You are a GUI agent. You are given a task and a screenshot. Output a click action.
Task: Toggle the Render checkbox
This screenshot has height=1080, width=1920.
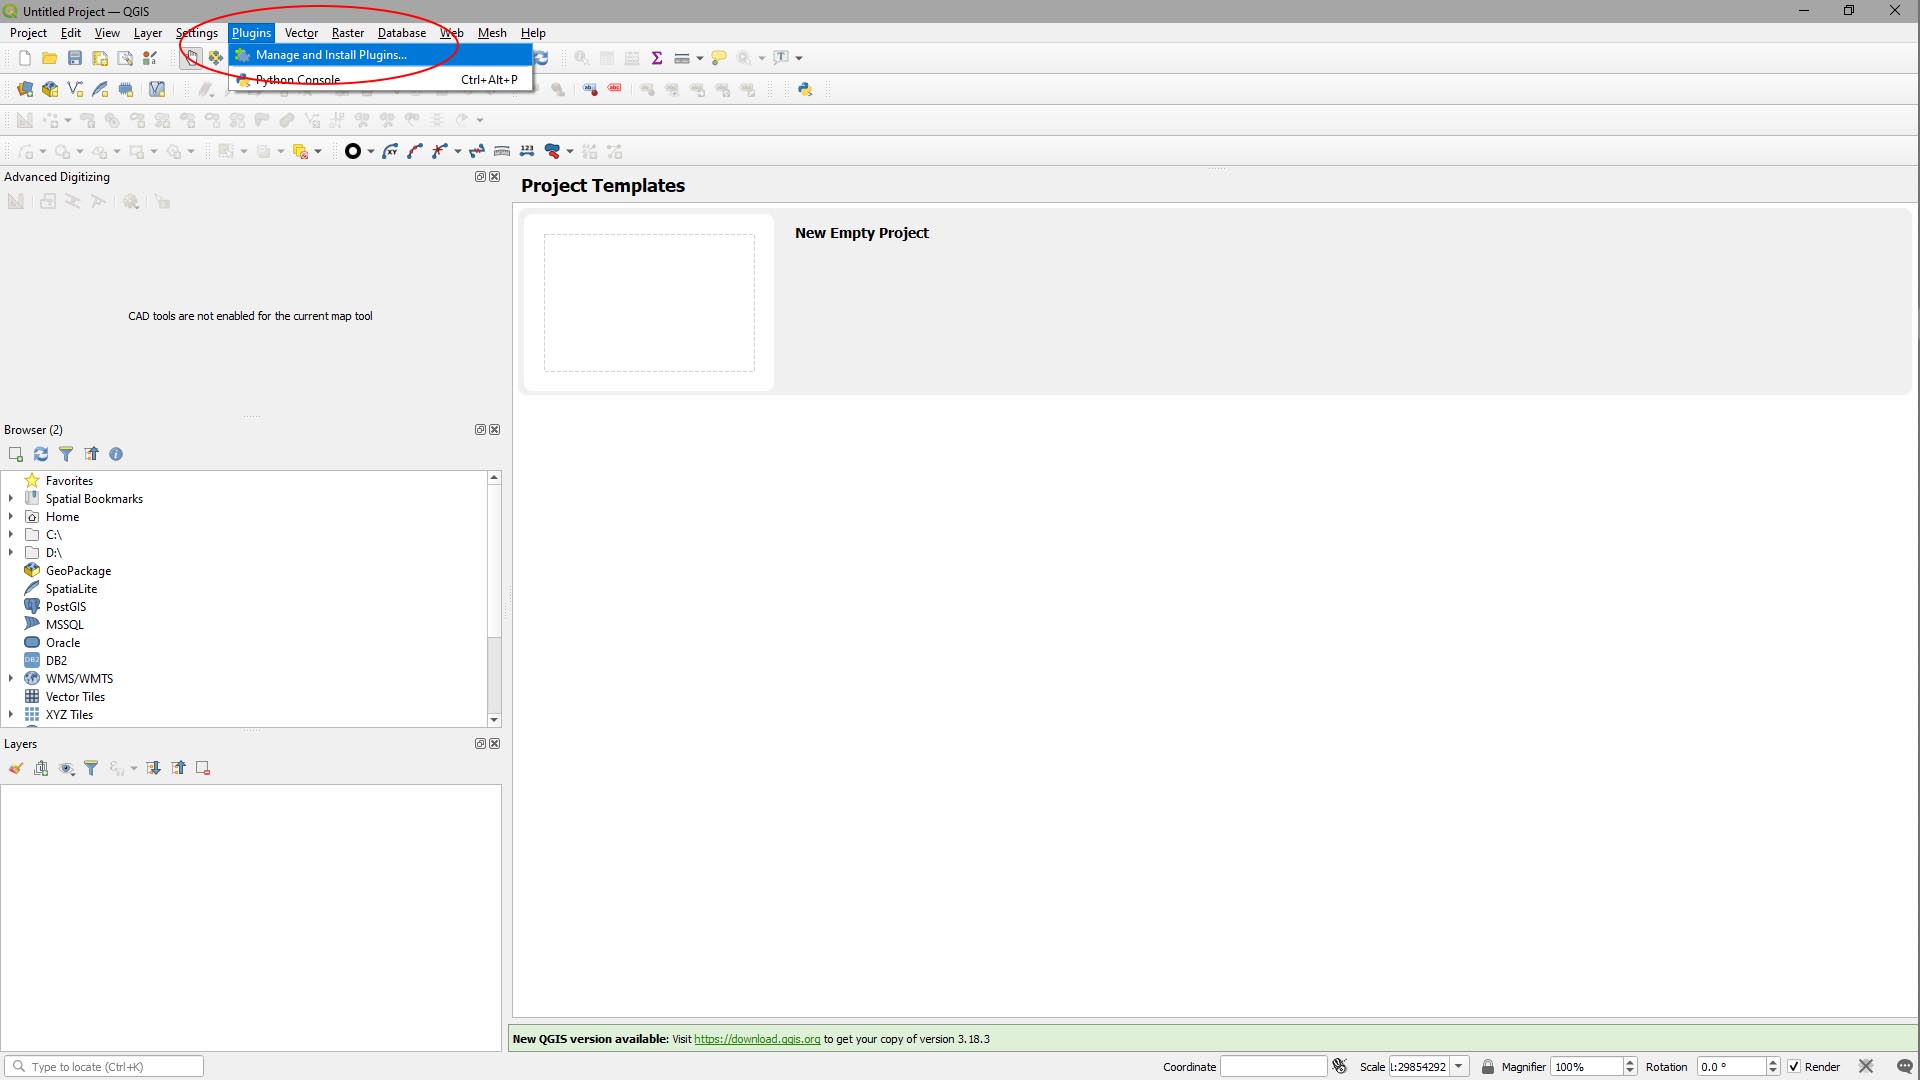coord(1794,1066)
